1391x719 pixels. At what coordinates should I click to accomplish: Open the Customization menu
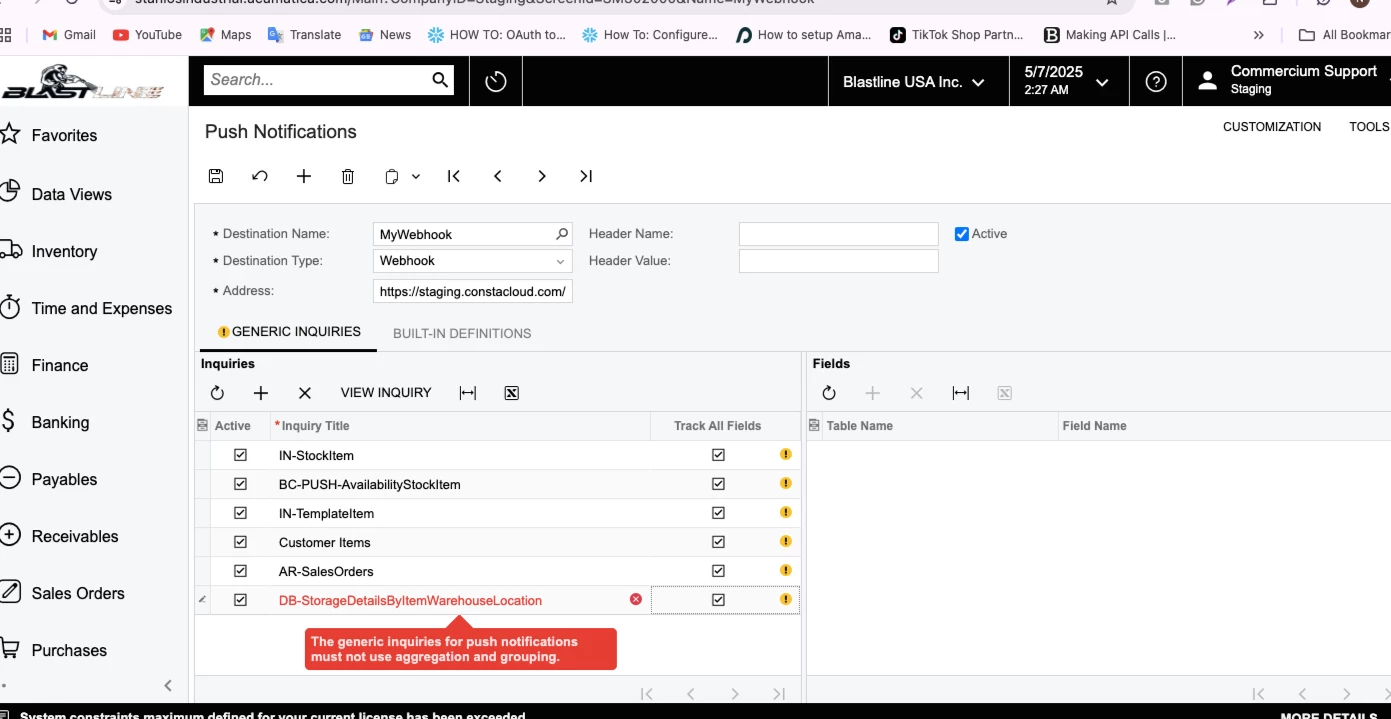pos(1272,127)
